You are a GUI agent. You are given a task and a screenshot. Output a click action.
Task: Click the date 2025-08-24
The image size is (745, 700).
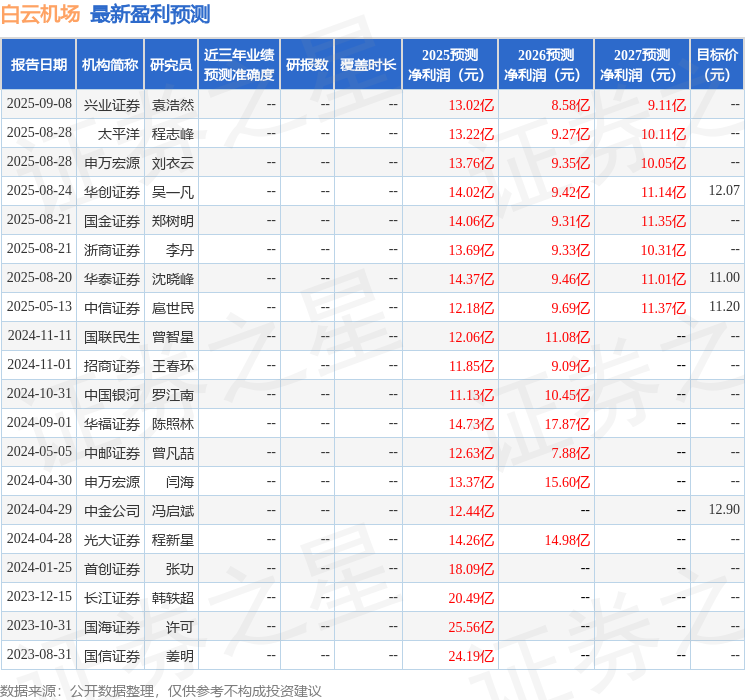click(39, 191)
